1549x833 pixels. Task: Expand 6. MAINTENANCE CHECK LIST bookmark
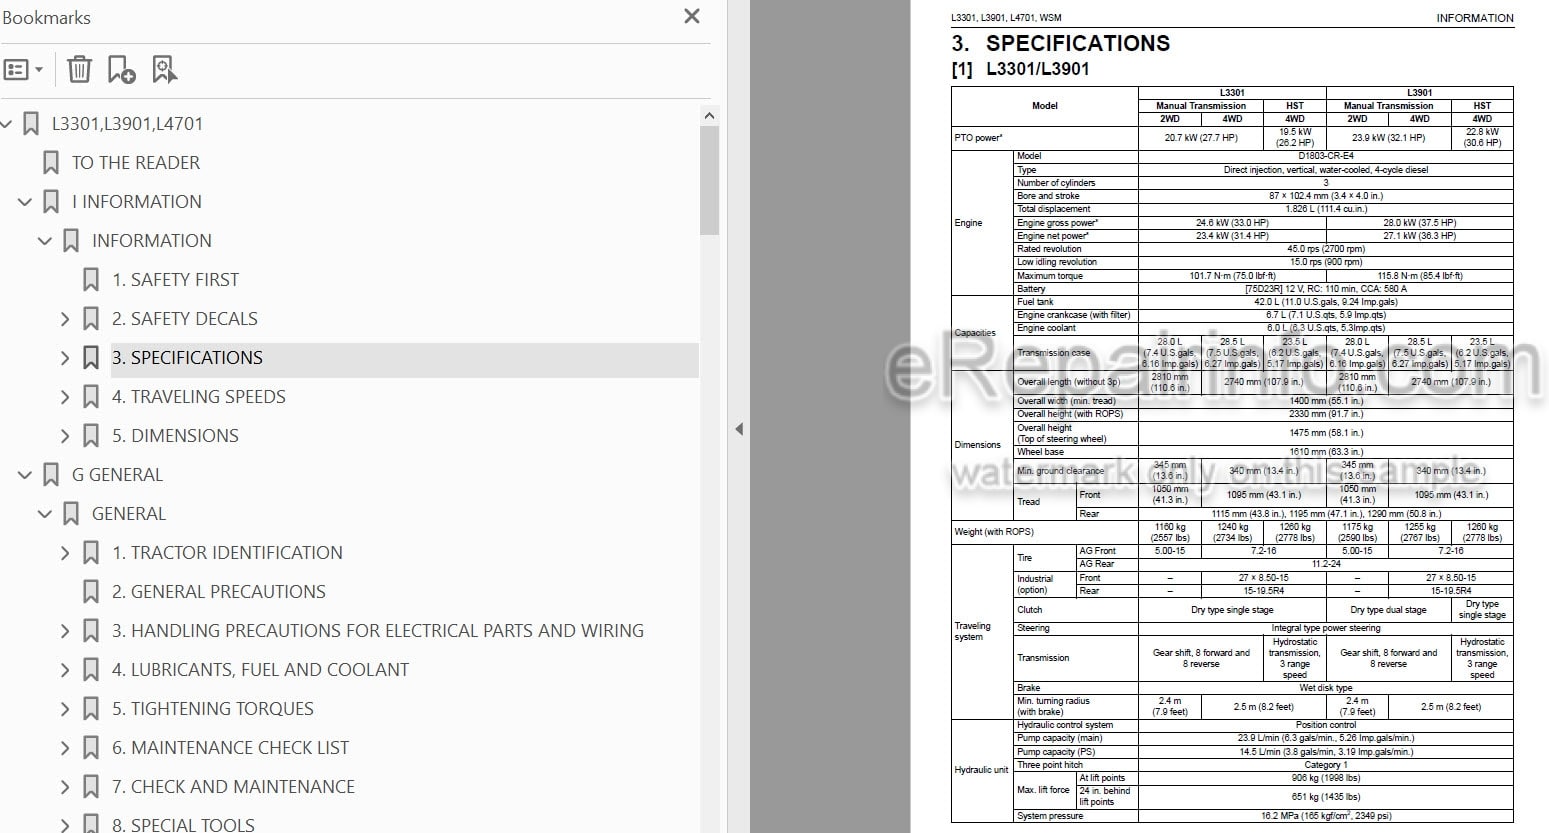point(65,748)
